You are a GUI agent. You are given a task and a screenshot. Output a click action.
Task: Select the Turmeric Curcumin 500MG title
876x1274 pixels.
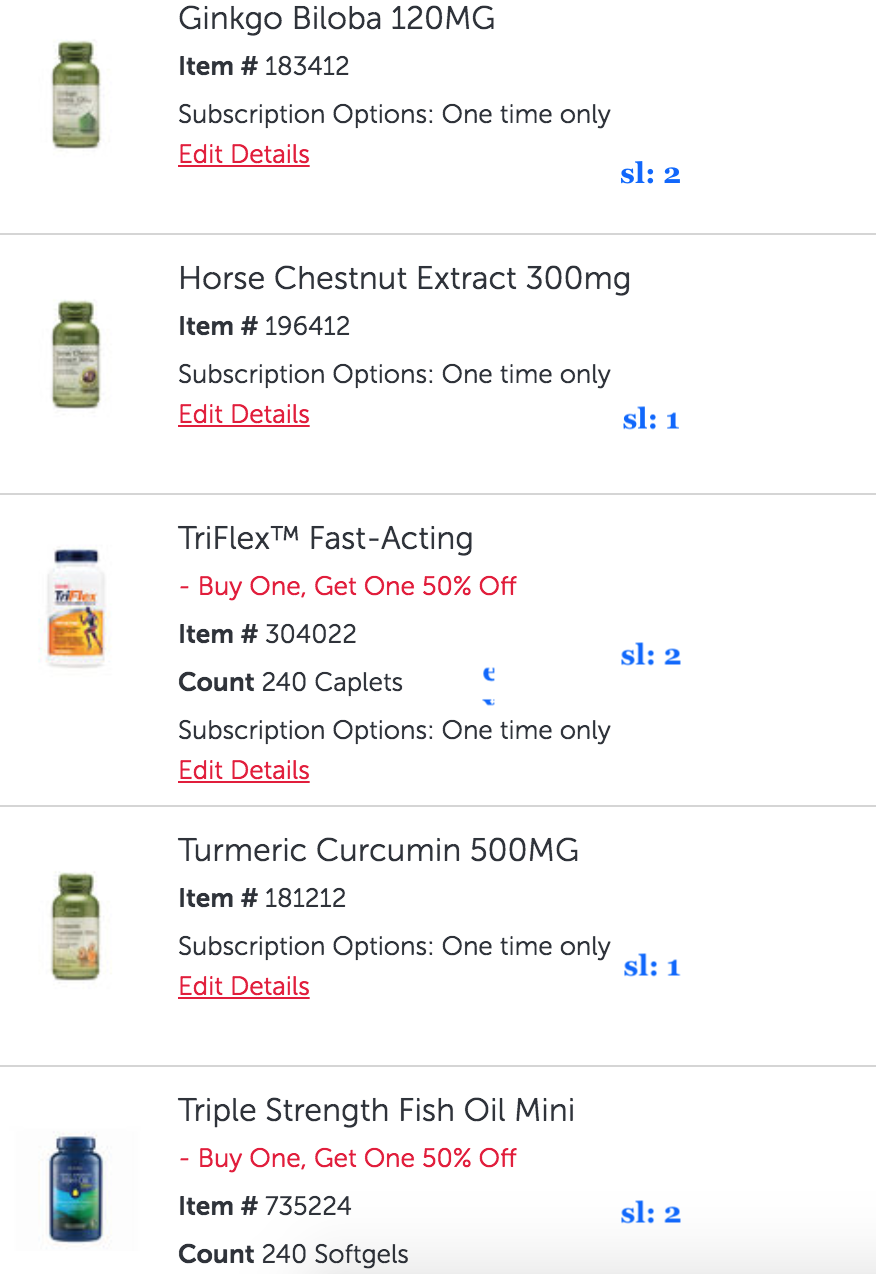[378, 851]
